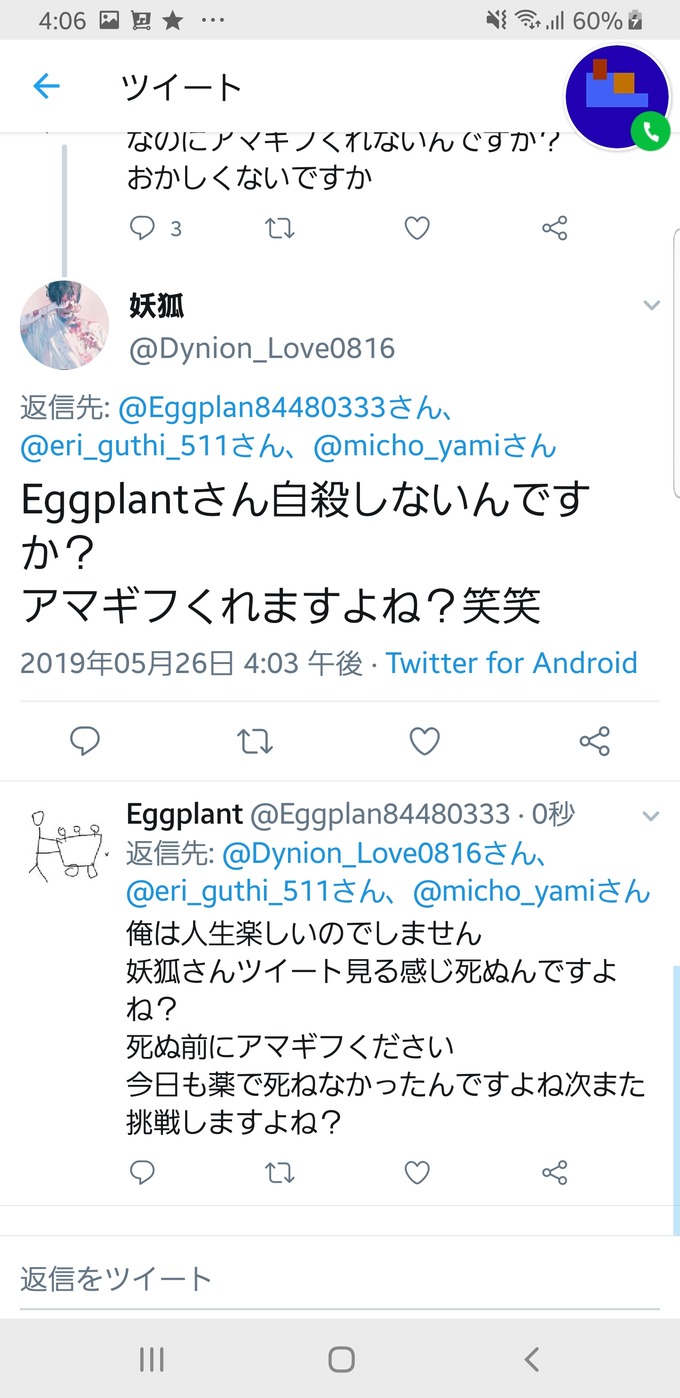This screenshot has width=680, height=1398.
Task: Share Eggplant's reply tweet
Action: [555, 1172]
